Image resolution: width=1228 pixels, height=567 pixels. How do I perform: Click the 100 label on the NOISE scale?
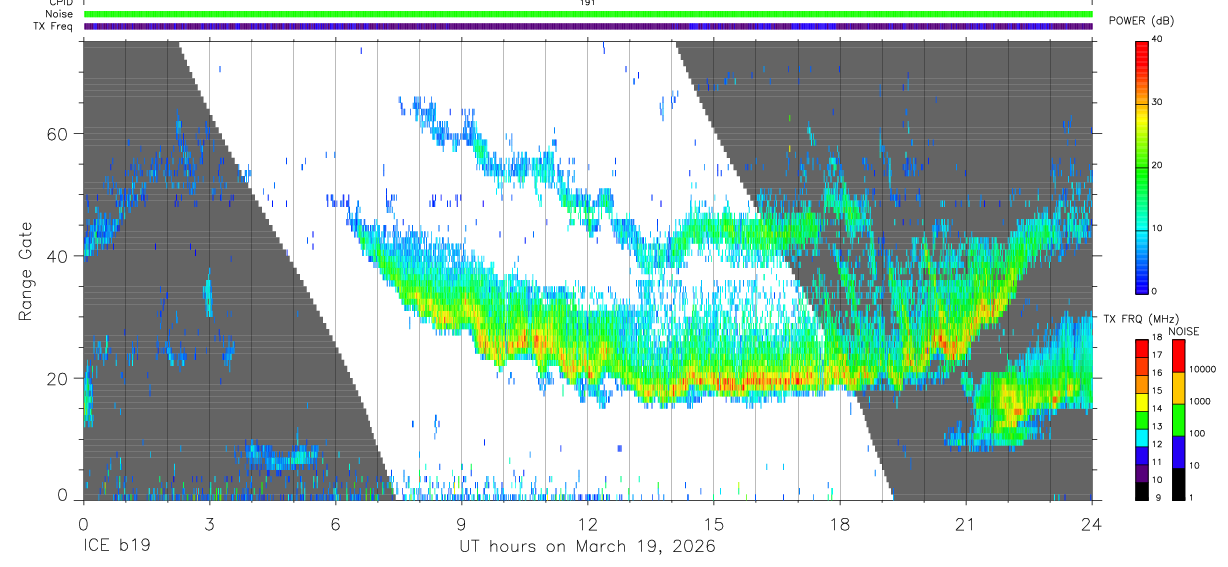point(1199,434)
